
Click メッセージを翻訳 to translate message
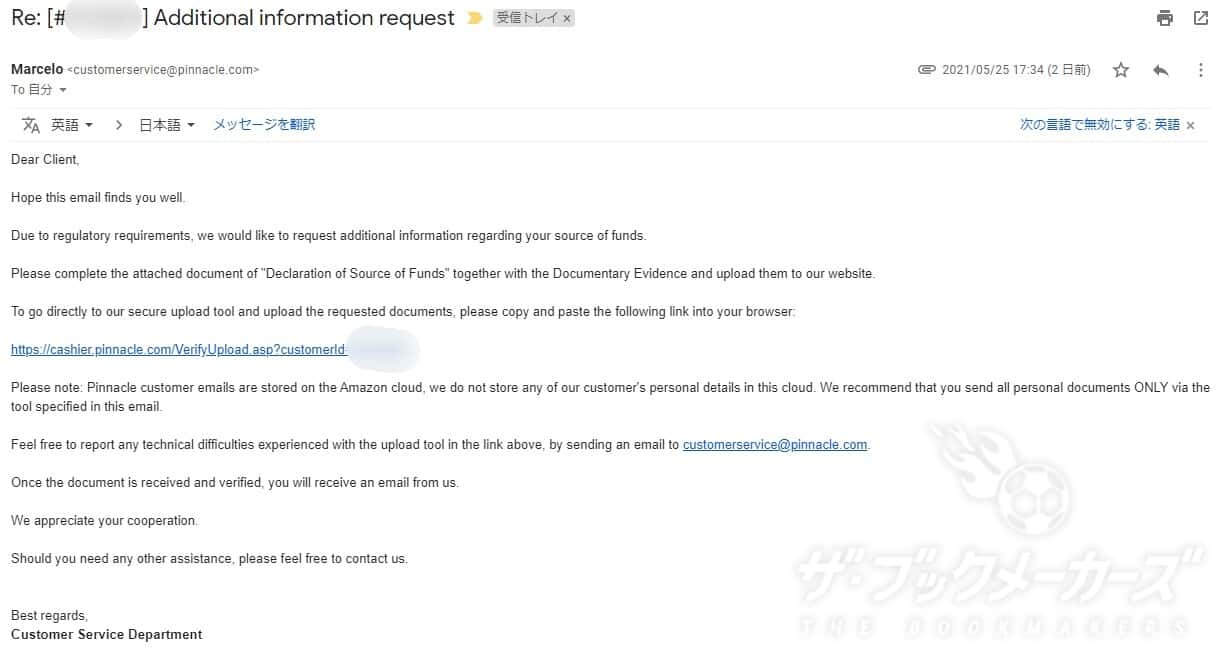[x=264, y=125]
